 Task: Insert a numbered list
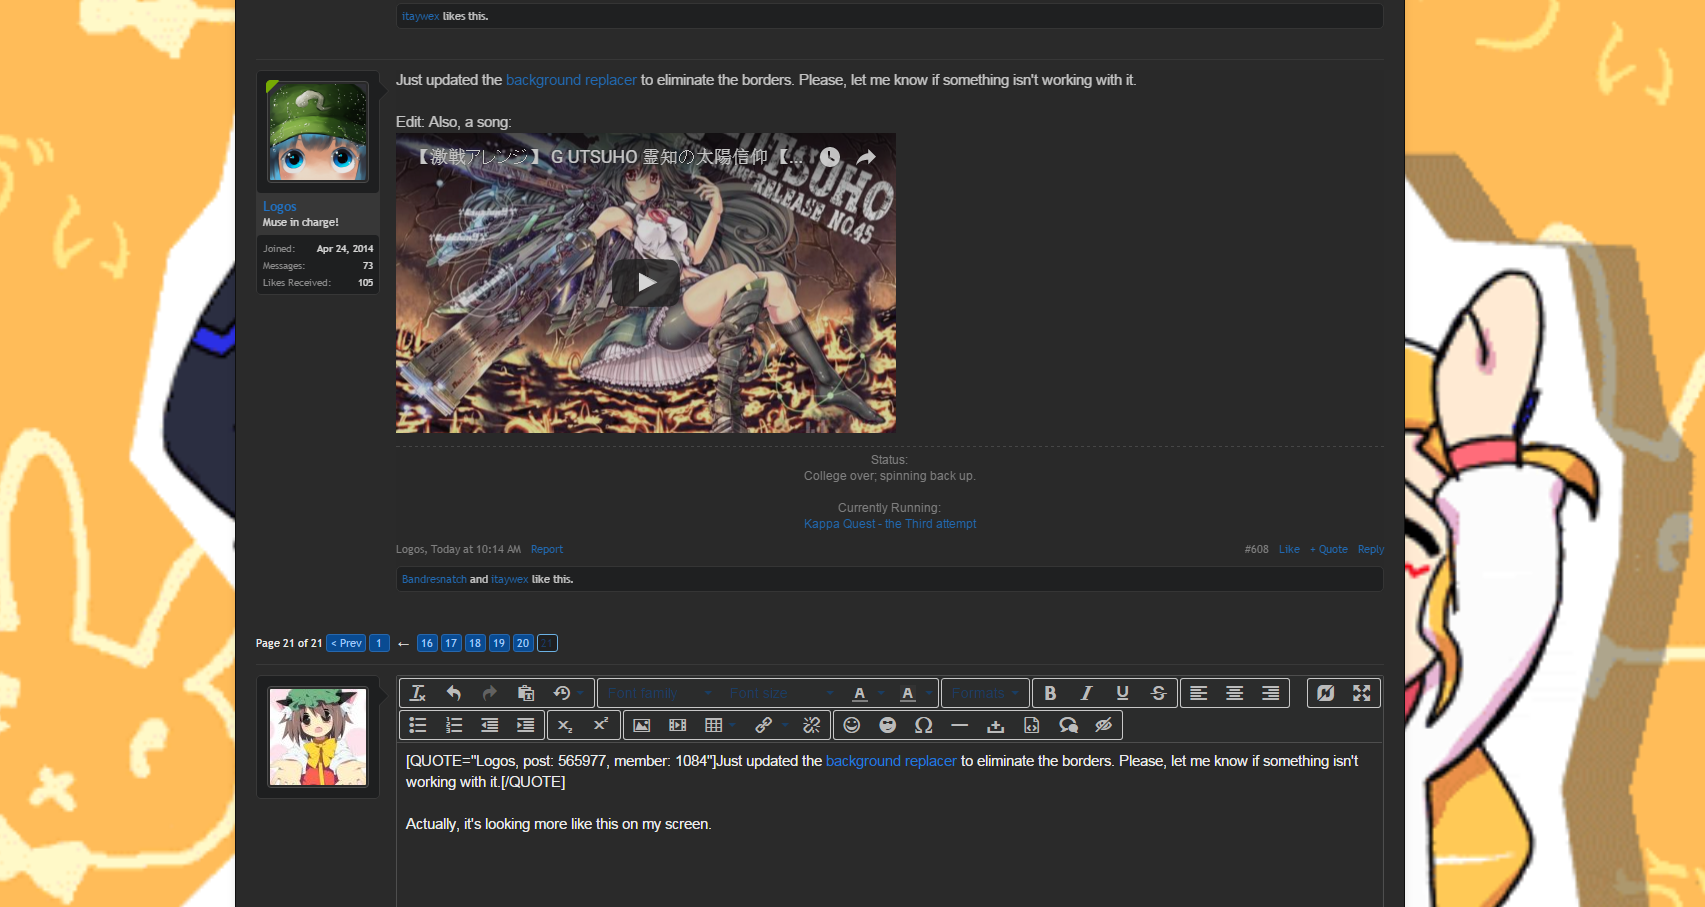pyautogui.click(x=454, y=725)
